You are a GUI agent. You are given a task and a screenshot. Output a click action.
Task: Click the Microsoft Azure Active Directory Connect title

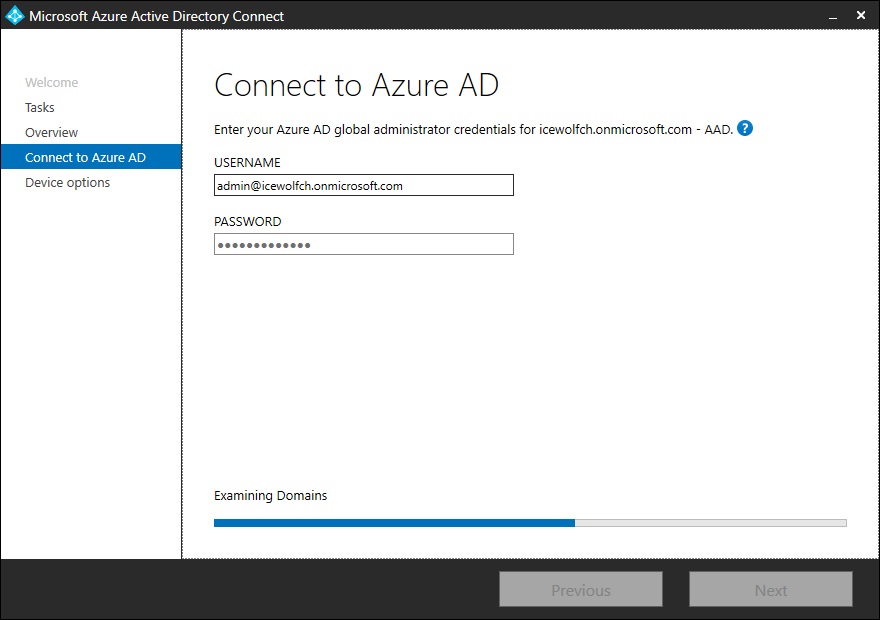pyautogui.click(x=157, y=16)
